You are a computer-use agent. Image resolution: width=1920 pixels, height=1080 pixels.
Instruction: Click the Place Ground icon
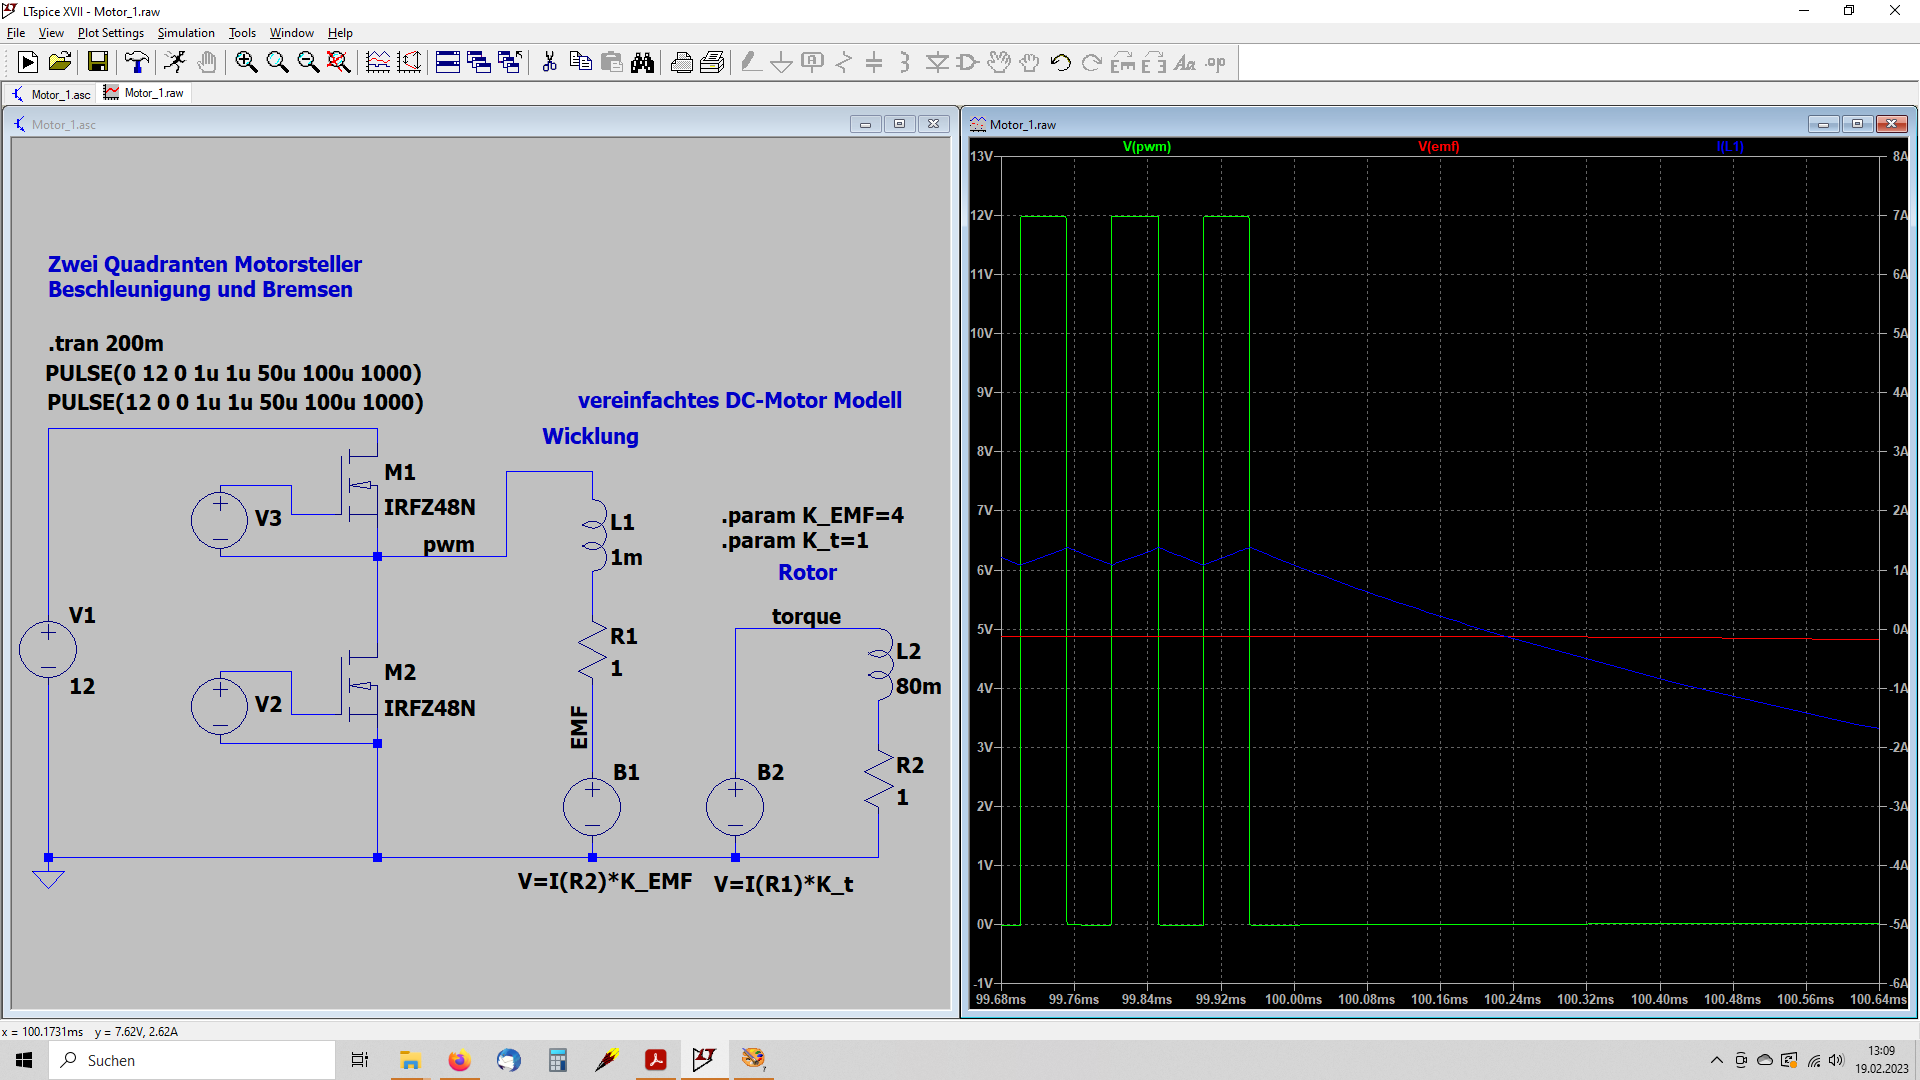782,63
